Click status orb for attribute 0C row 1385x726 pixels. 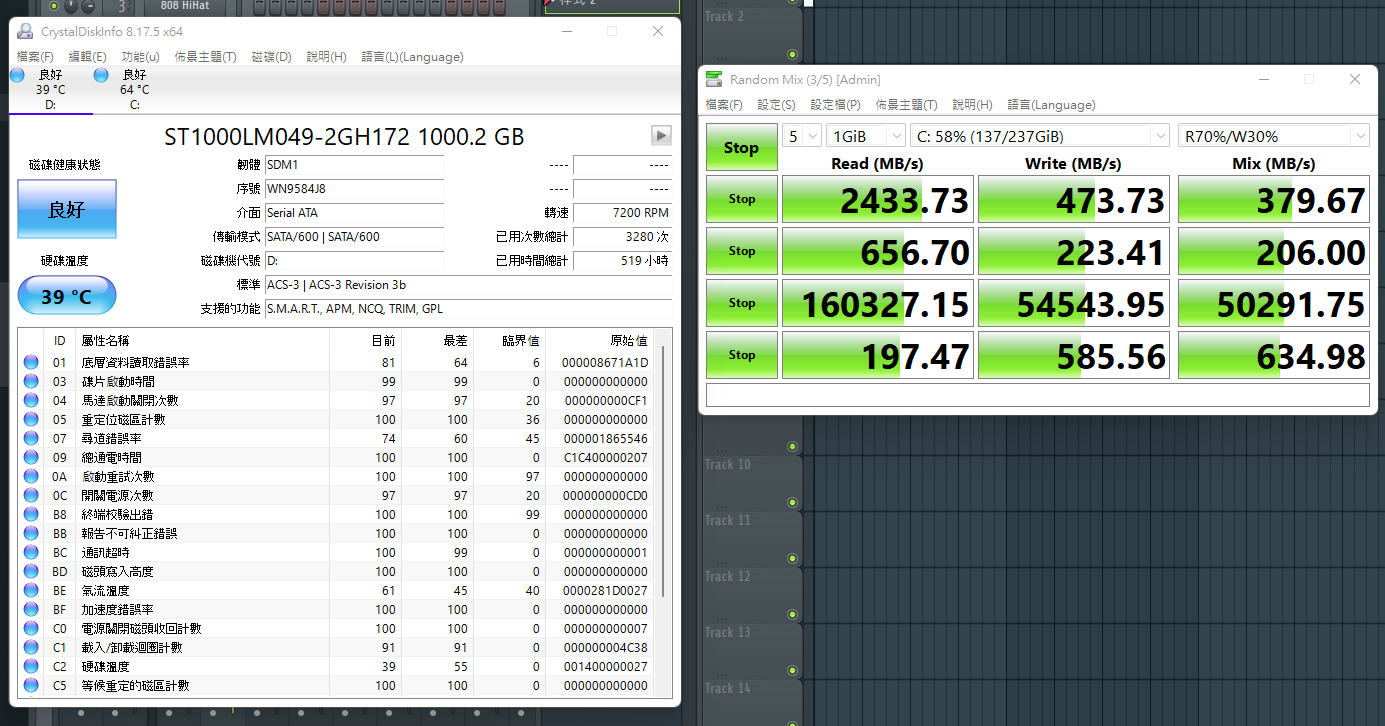(x=31, y=496)
